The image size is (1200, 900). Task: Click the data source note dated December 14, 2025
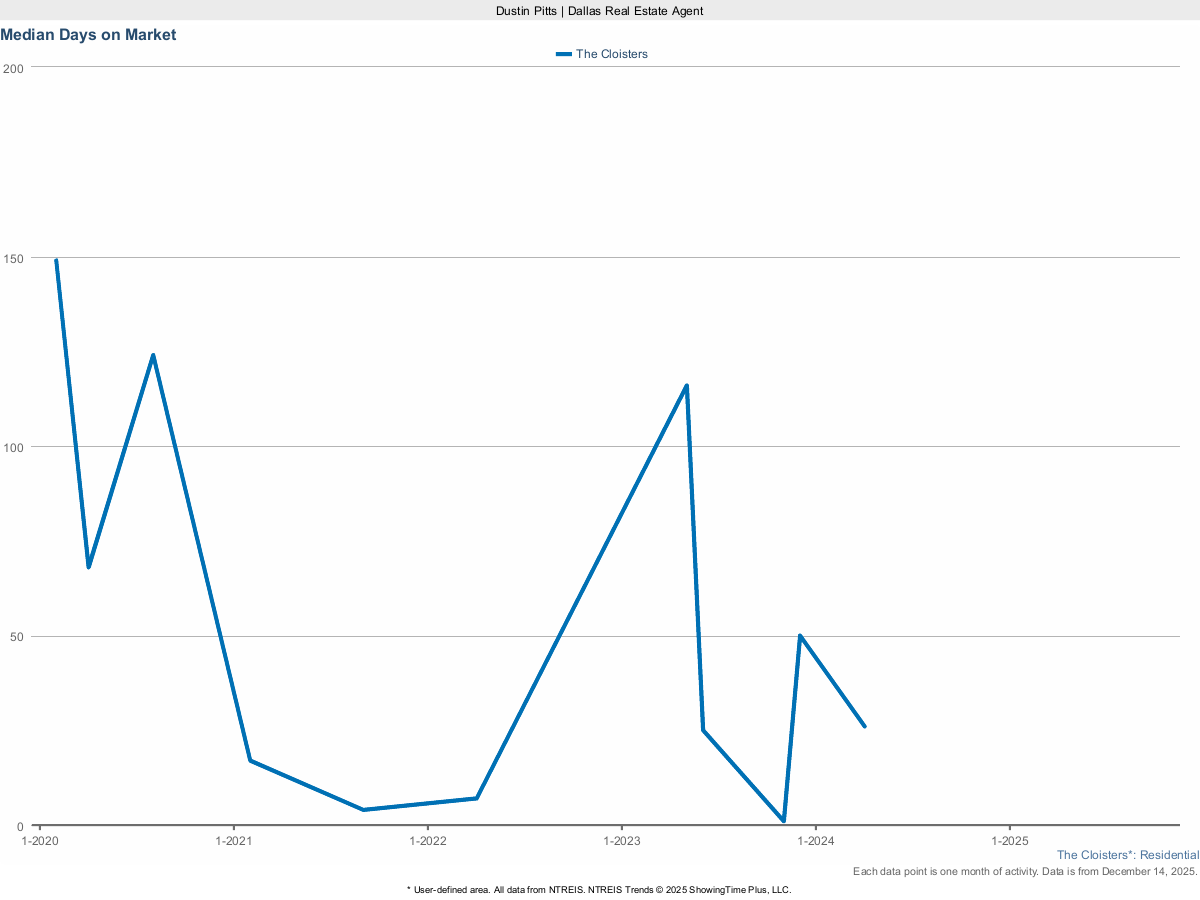pos(1023,871)
